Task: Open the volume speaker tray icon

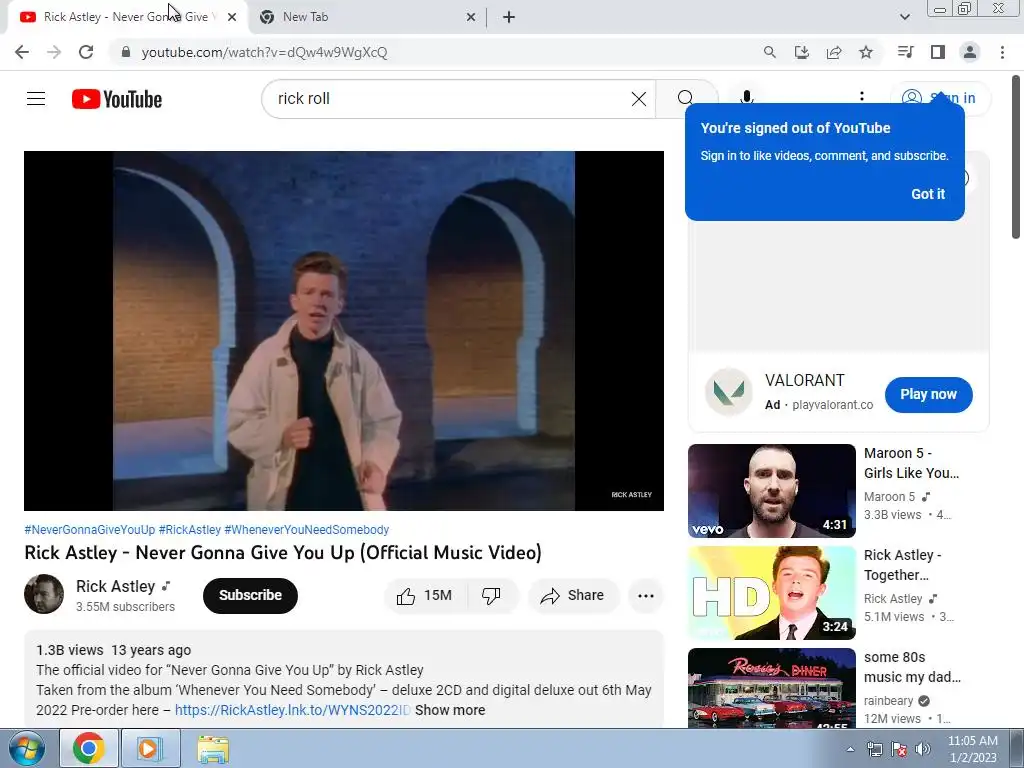Action: [x=923, y=749]
